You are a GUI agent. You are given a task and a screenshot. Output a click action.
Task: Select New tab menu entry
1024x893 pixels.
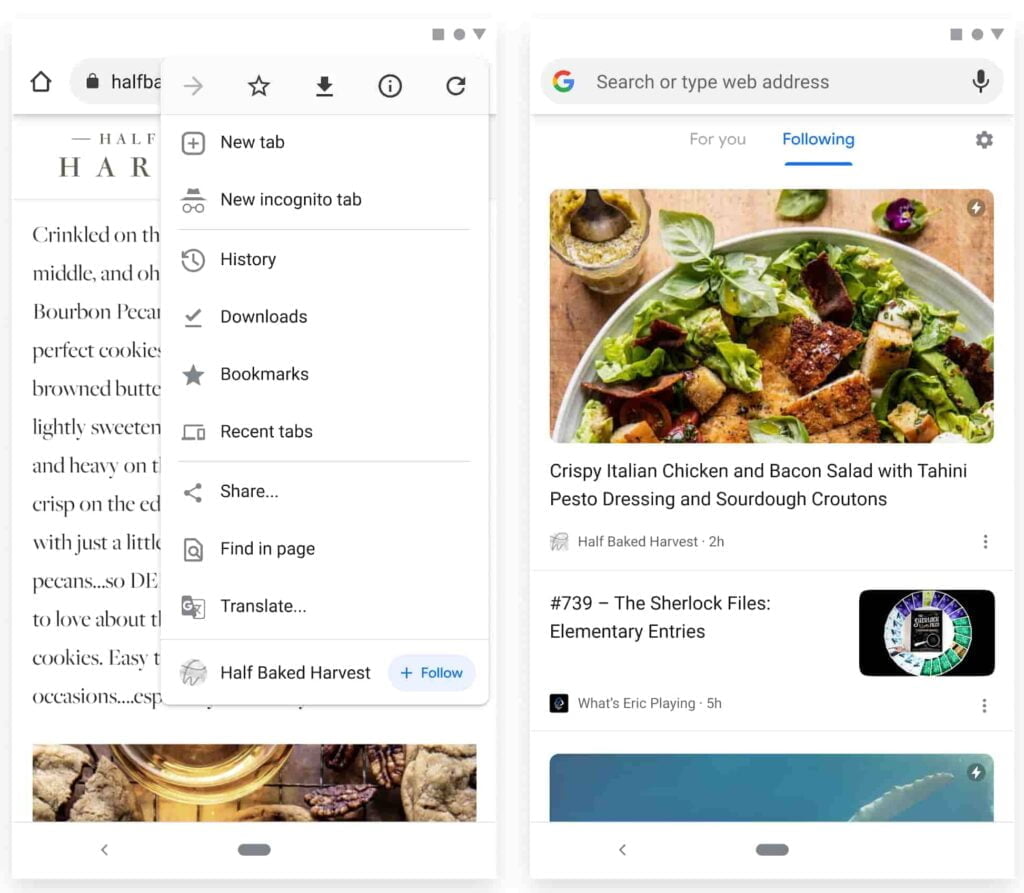tap(325, 142)
